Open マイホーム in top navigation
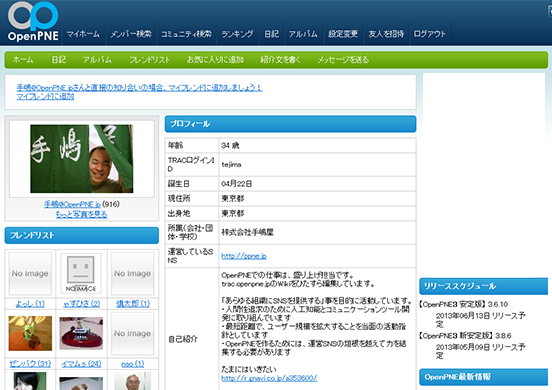This screenshot has height=390, width=552. click(83, 34)
